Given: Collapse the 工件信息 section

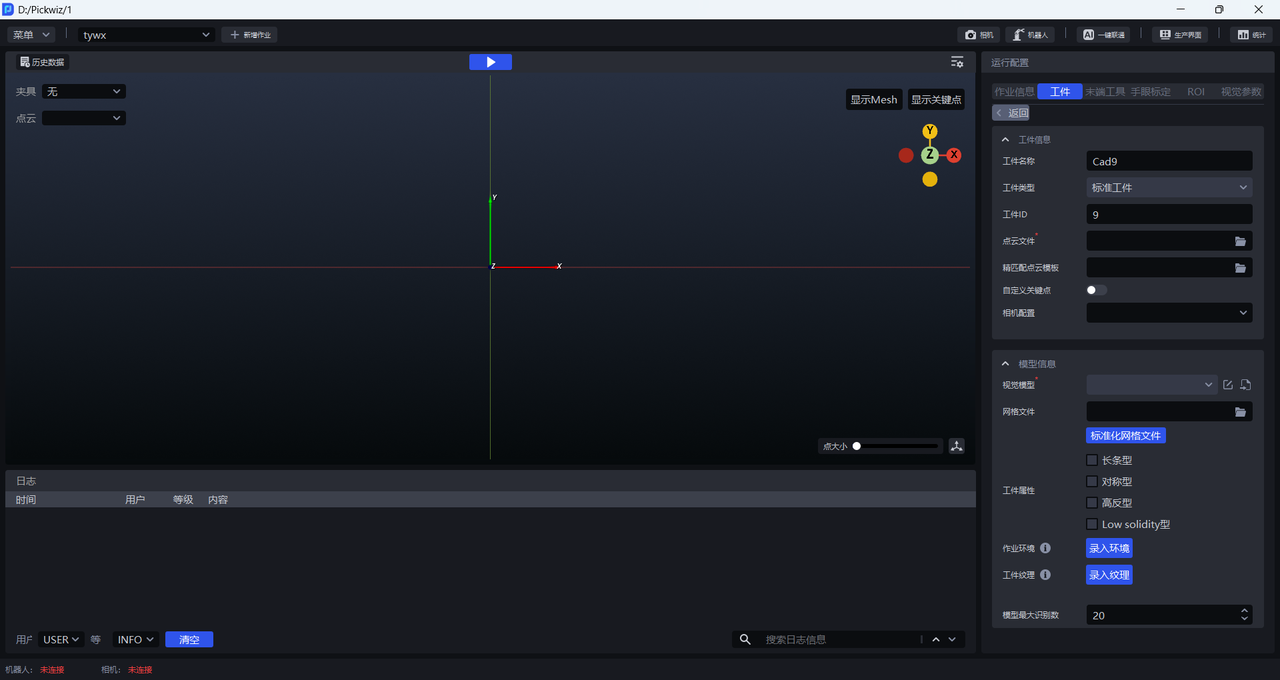Looking at the screenshot, I should [1006, 140].
